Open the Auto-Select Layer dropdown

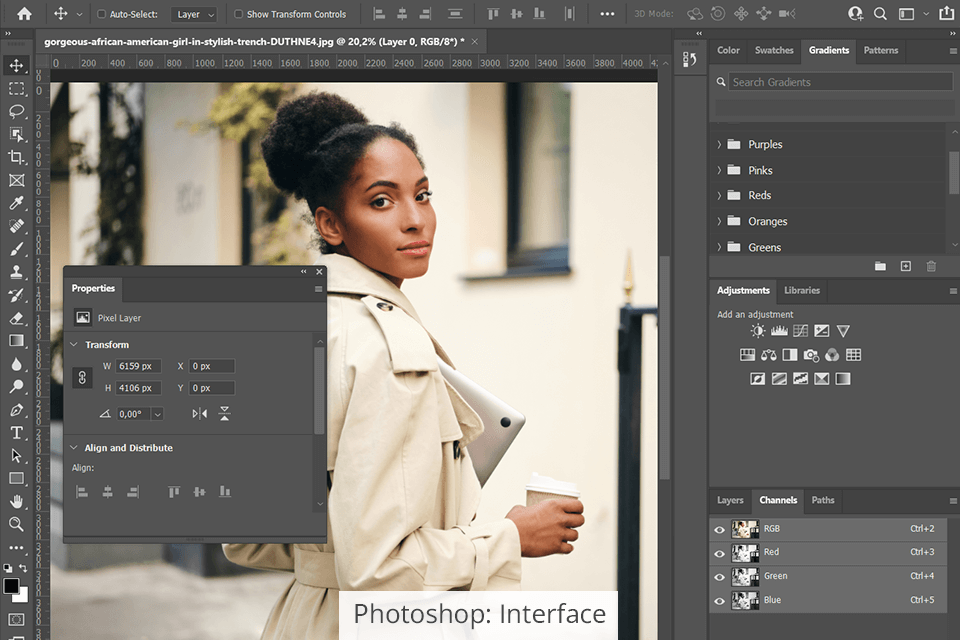194,14
